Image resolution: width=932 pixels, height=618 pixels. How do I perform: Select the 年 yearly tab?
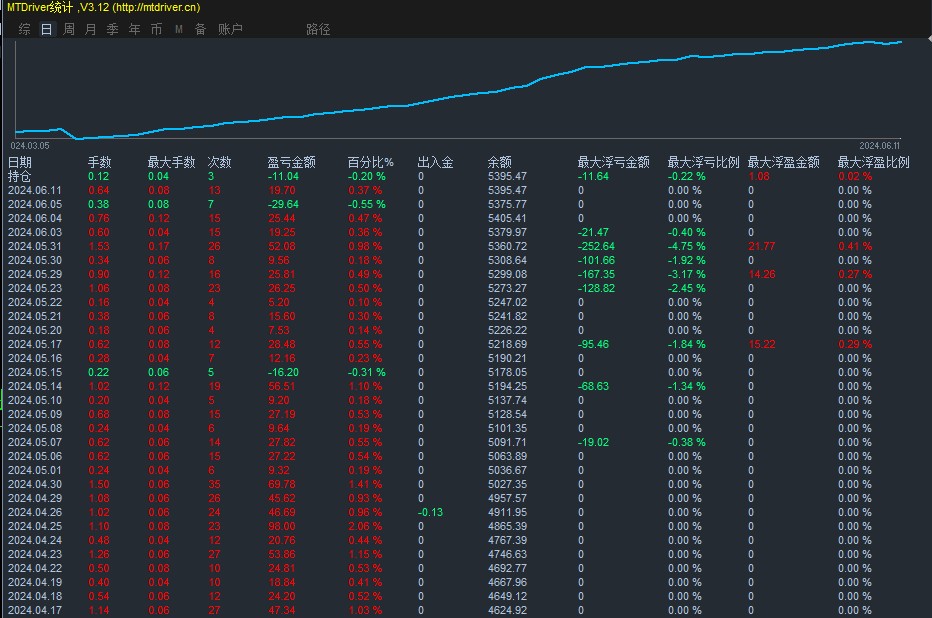click(135, 29)
